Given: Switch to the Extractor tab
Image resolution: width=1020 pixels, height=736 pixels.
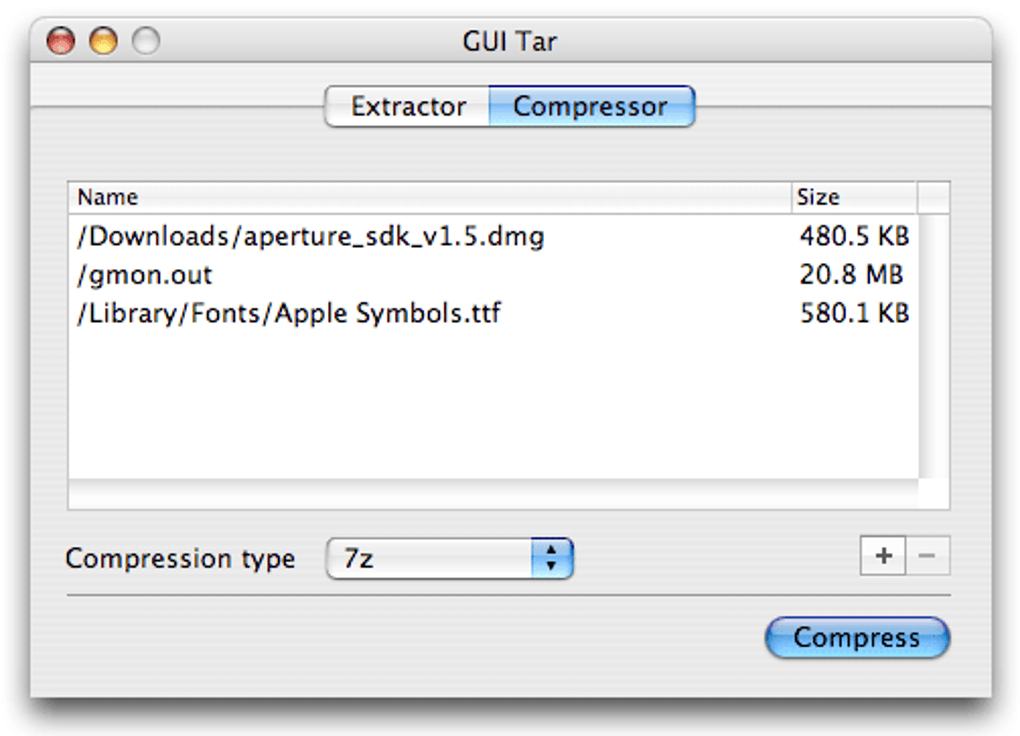Looking at the screenshot, I should pyautogui.click(x=408, y=107).
